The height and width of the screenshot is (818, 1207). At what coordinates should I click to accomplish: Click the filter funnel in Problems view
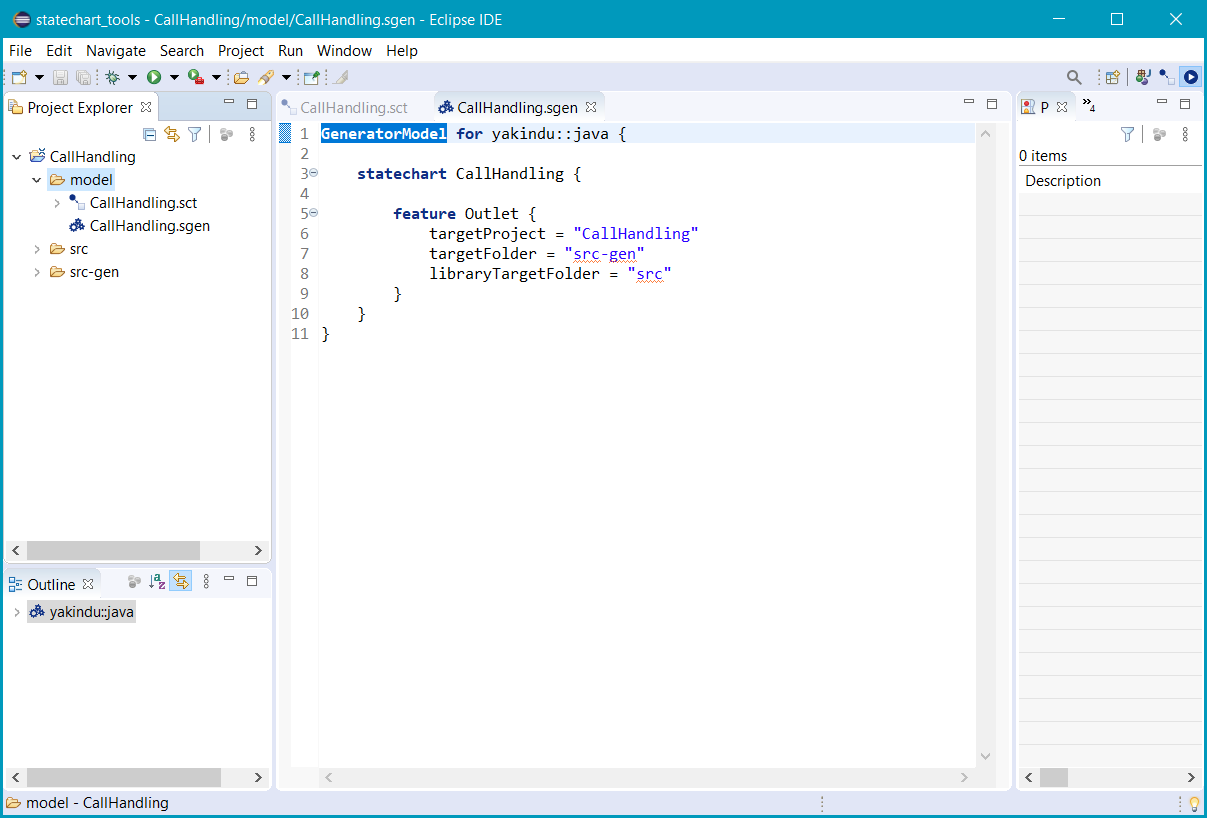coord(1128,134)
